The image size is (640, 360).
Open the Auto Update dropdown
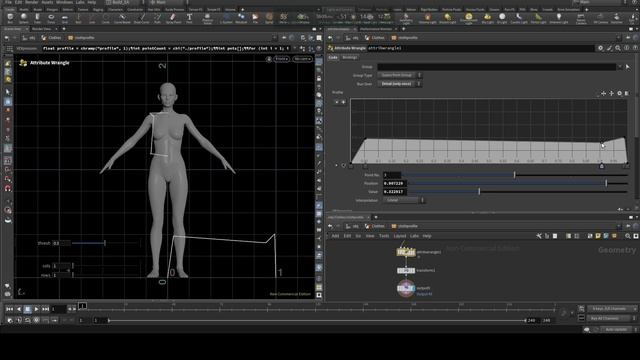point(618,329)
